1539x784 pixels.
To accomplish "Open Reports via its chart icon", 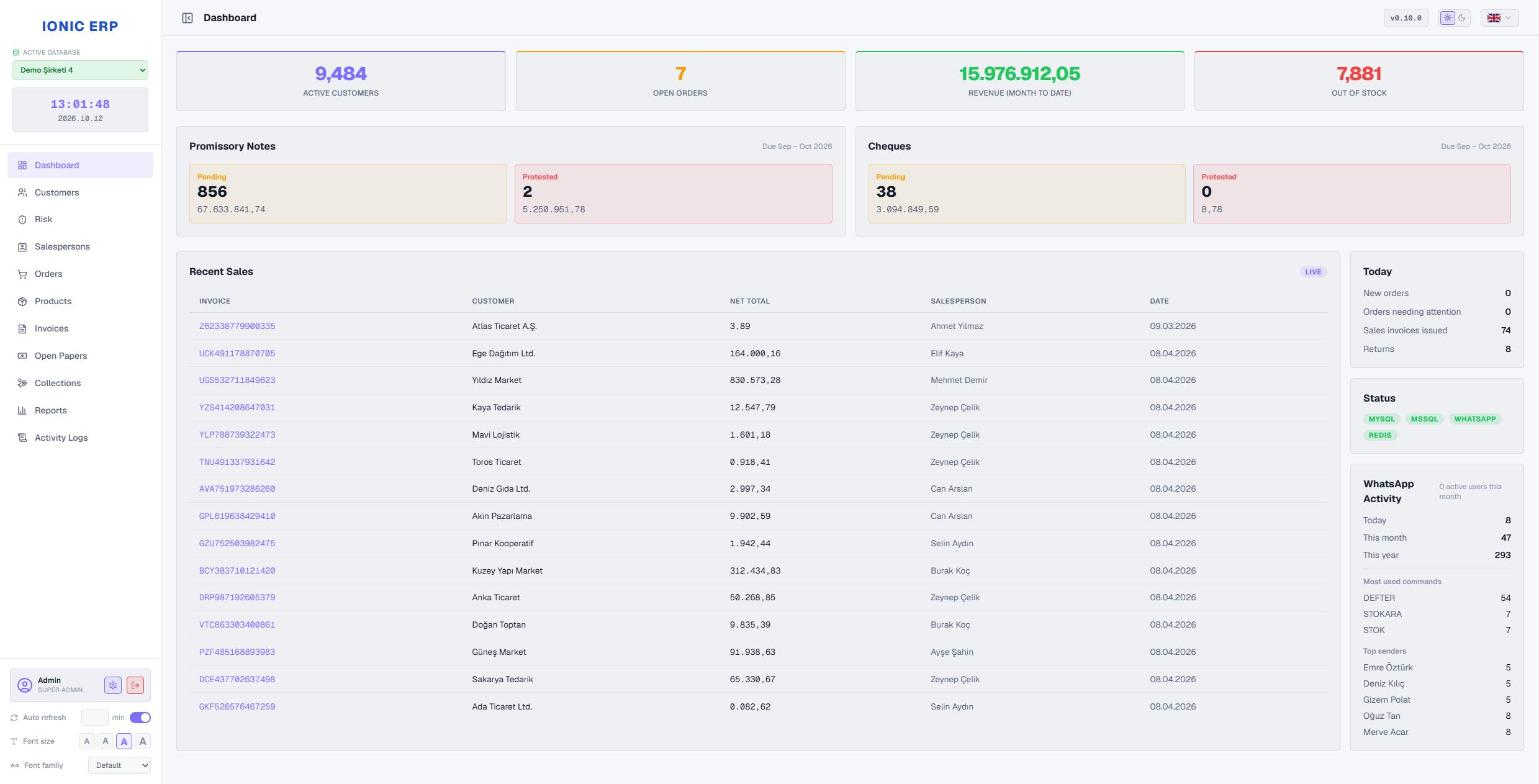I will tap(22, 410).
